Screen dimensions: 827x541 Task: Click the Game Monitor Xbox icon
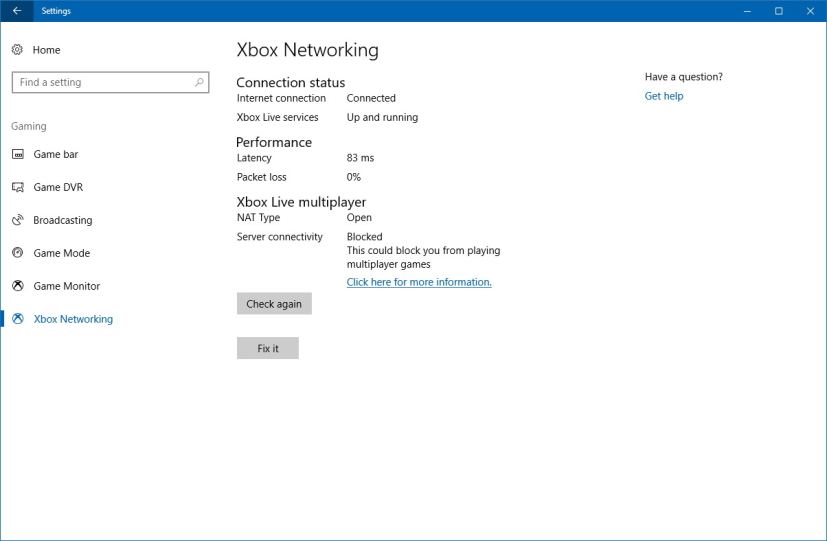pyautogui.click(x=18, y=286)
